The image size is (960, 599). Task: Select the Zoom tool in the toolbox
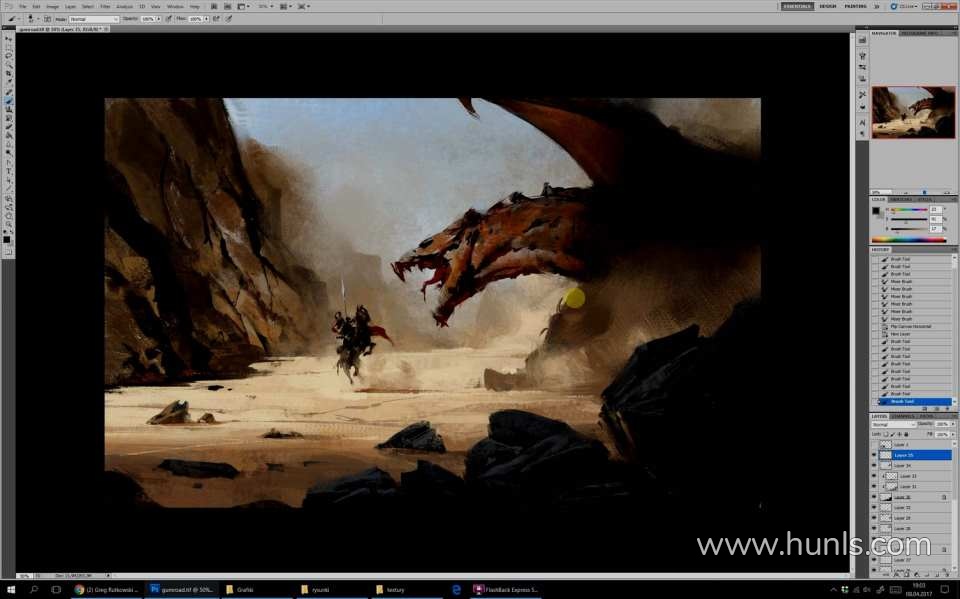[9, 223]
